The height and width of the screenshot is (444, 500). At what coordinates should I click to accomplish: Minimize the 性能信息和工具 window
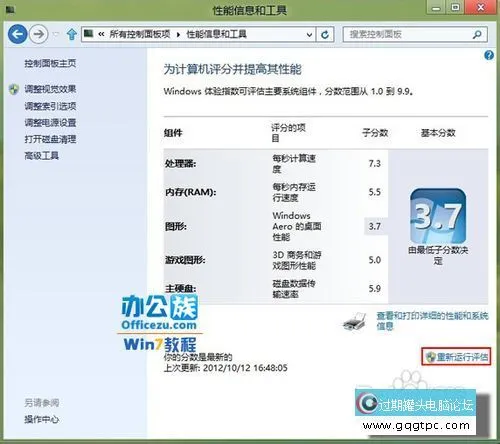point(436,7)
